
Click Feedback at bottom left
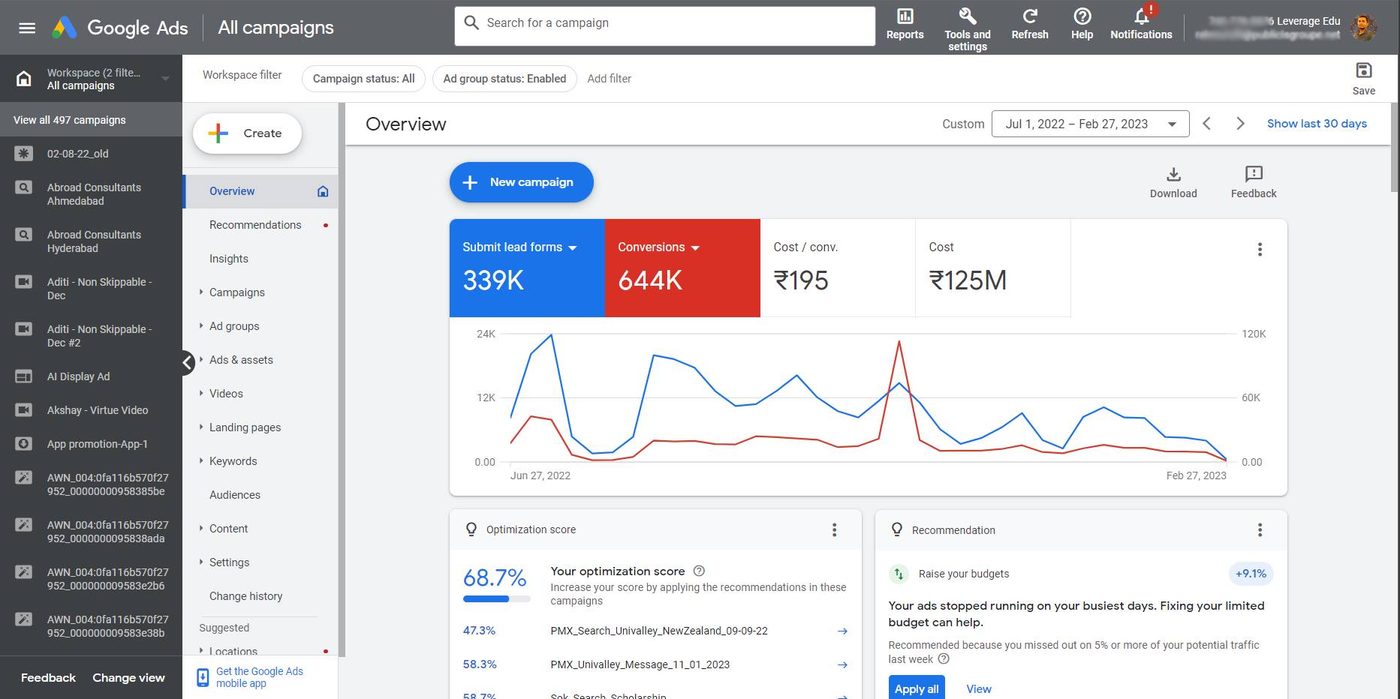[x=48, y=678]
